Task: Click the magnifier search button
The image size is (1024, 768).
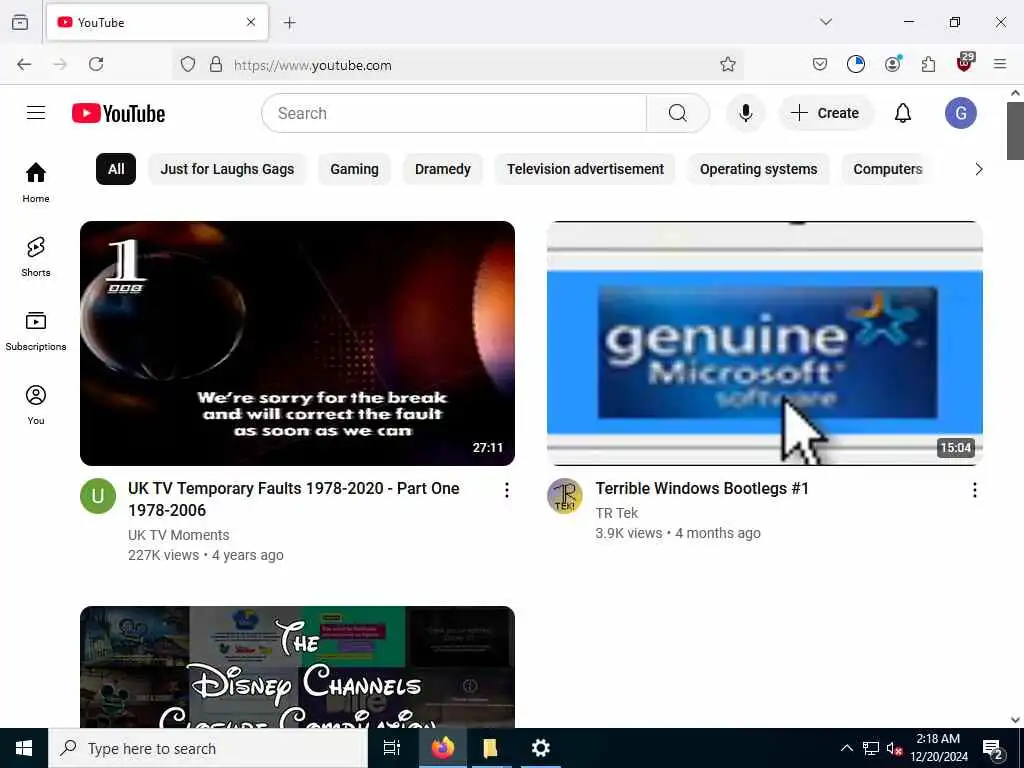Action: click(678, 113)
